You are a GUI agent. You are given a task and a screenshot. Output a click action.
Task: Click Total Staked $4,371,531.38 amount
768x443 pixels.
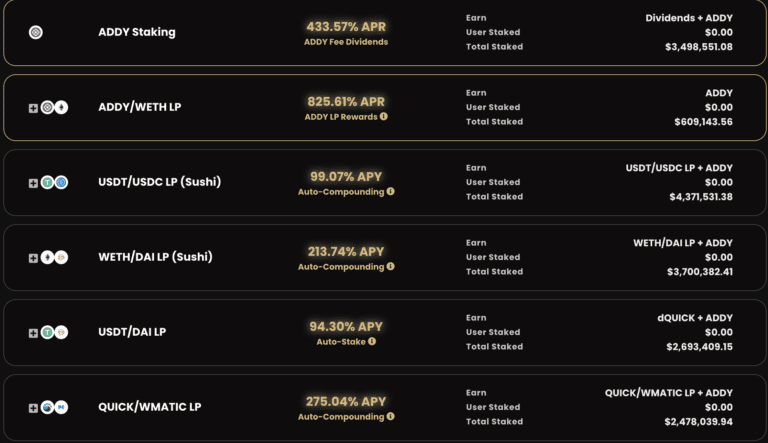coord(701,197)
